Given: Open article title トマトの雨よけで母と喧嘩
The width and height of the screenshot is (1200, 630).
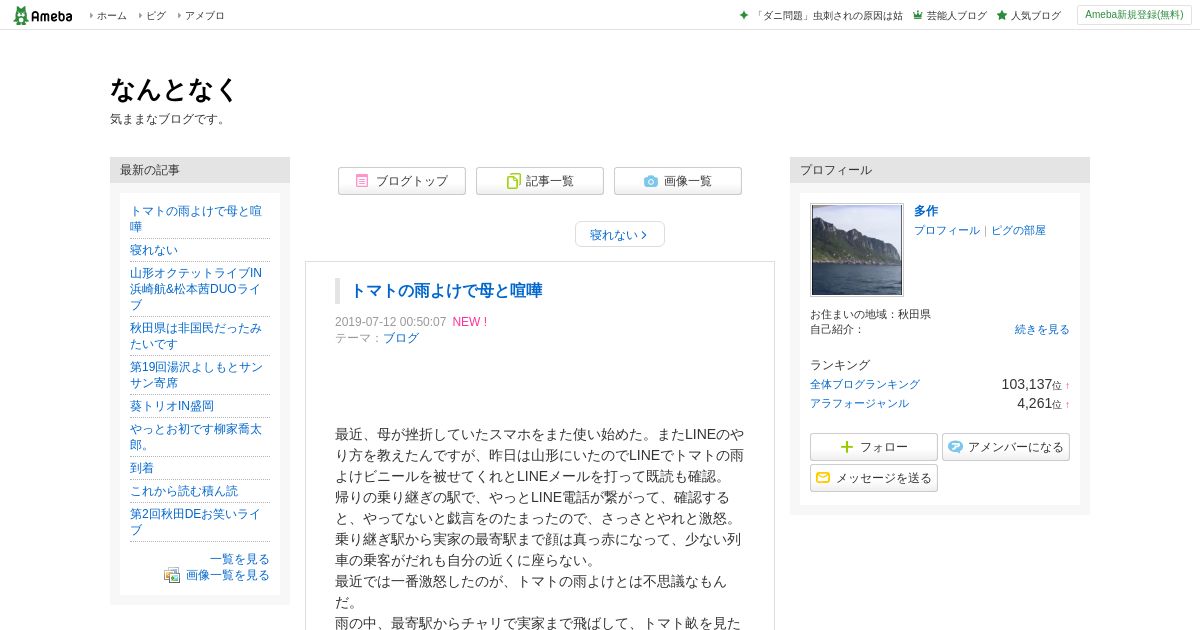Looking at the screenshot, I should pos(446,291).
